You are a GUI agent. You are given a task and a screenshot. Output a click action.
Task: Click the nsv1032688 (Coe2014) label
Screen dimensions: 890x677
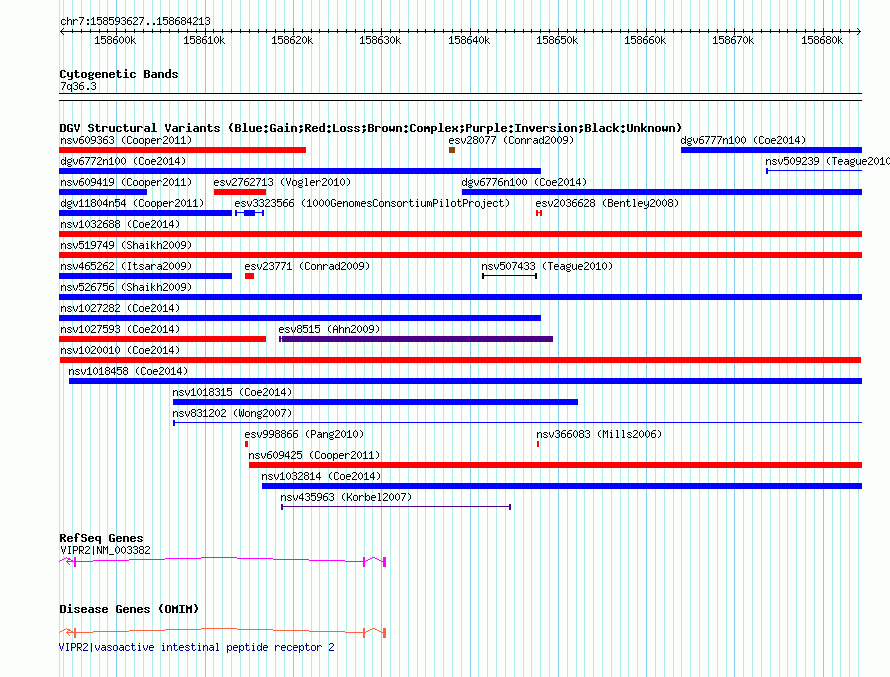pyautogui.click(x=120, y=224)
